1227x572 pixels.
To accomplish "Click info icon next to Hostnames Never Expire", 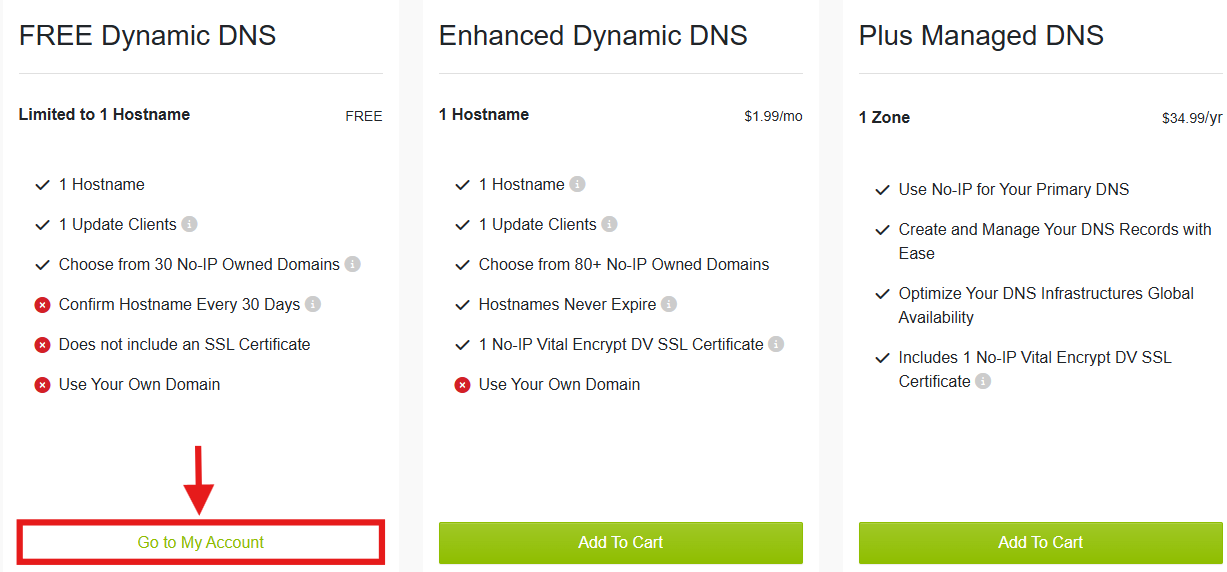I will (669, 305).
